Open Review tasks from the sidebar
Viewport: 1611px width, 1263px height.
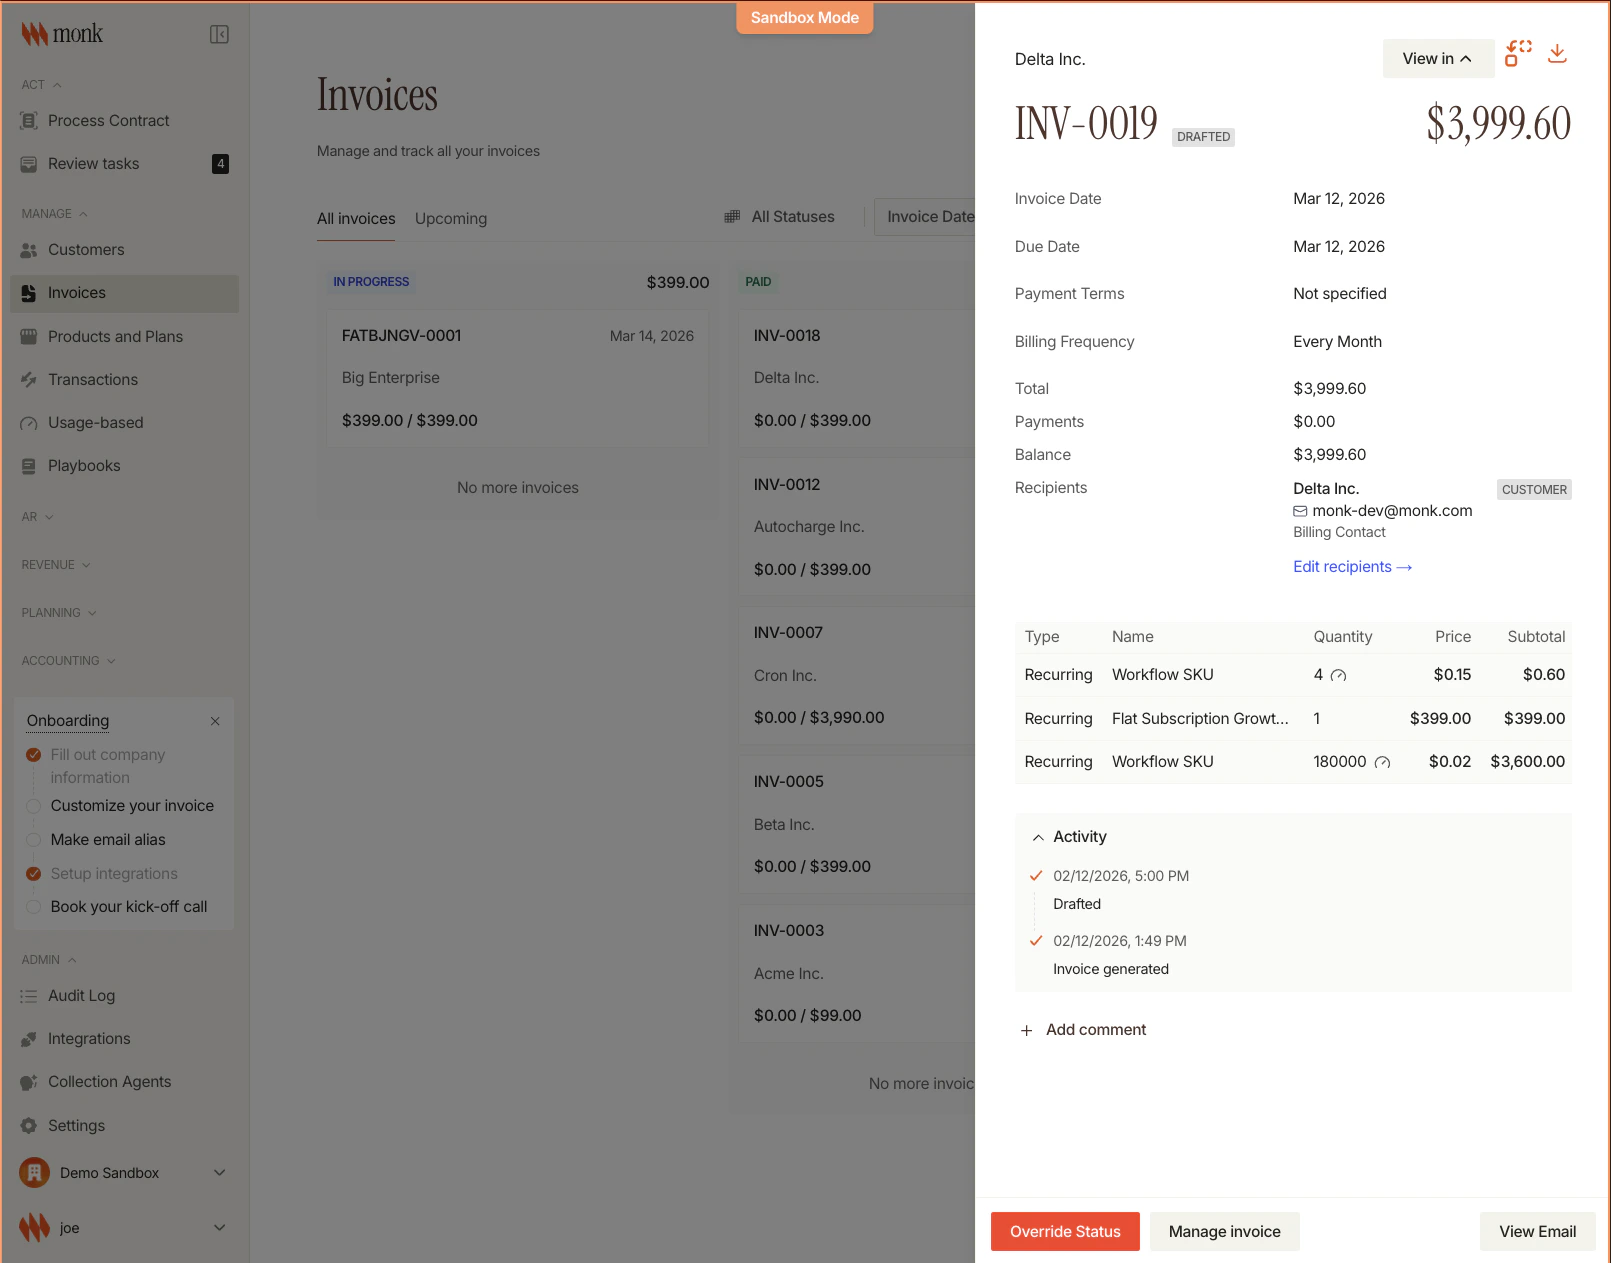pos(94,163)
